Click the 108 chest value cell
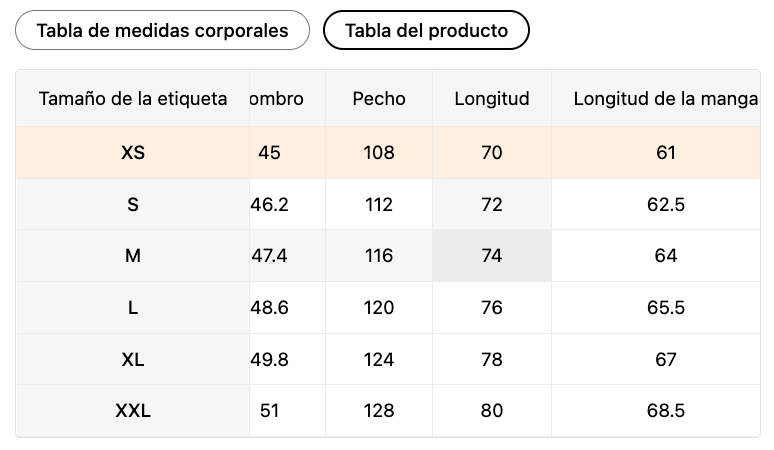774x450 pixels. [x=379, y=153]
